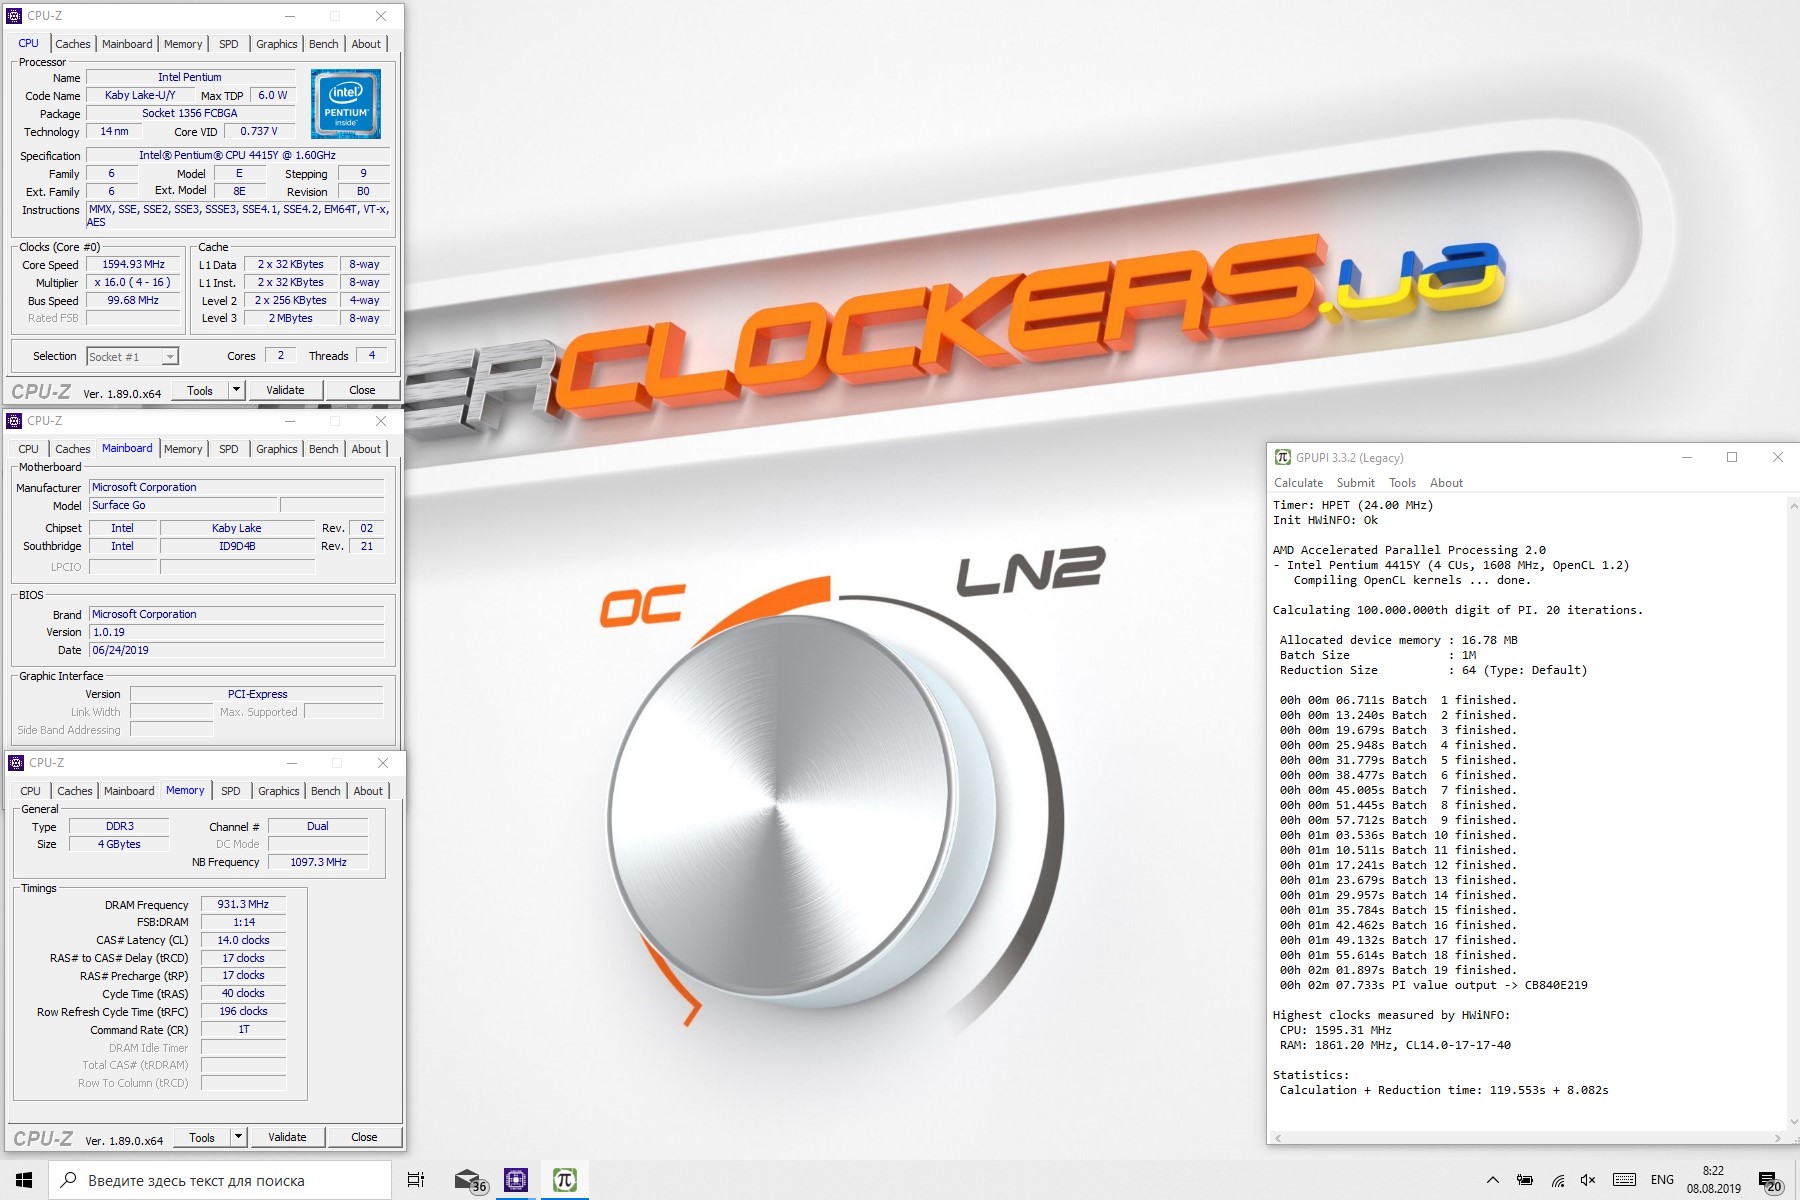The height and width of the screenshot is (1200, 1800).
Task: Click Batch 10 finished line in GPUPI
Action: tap(1397, 835)
